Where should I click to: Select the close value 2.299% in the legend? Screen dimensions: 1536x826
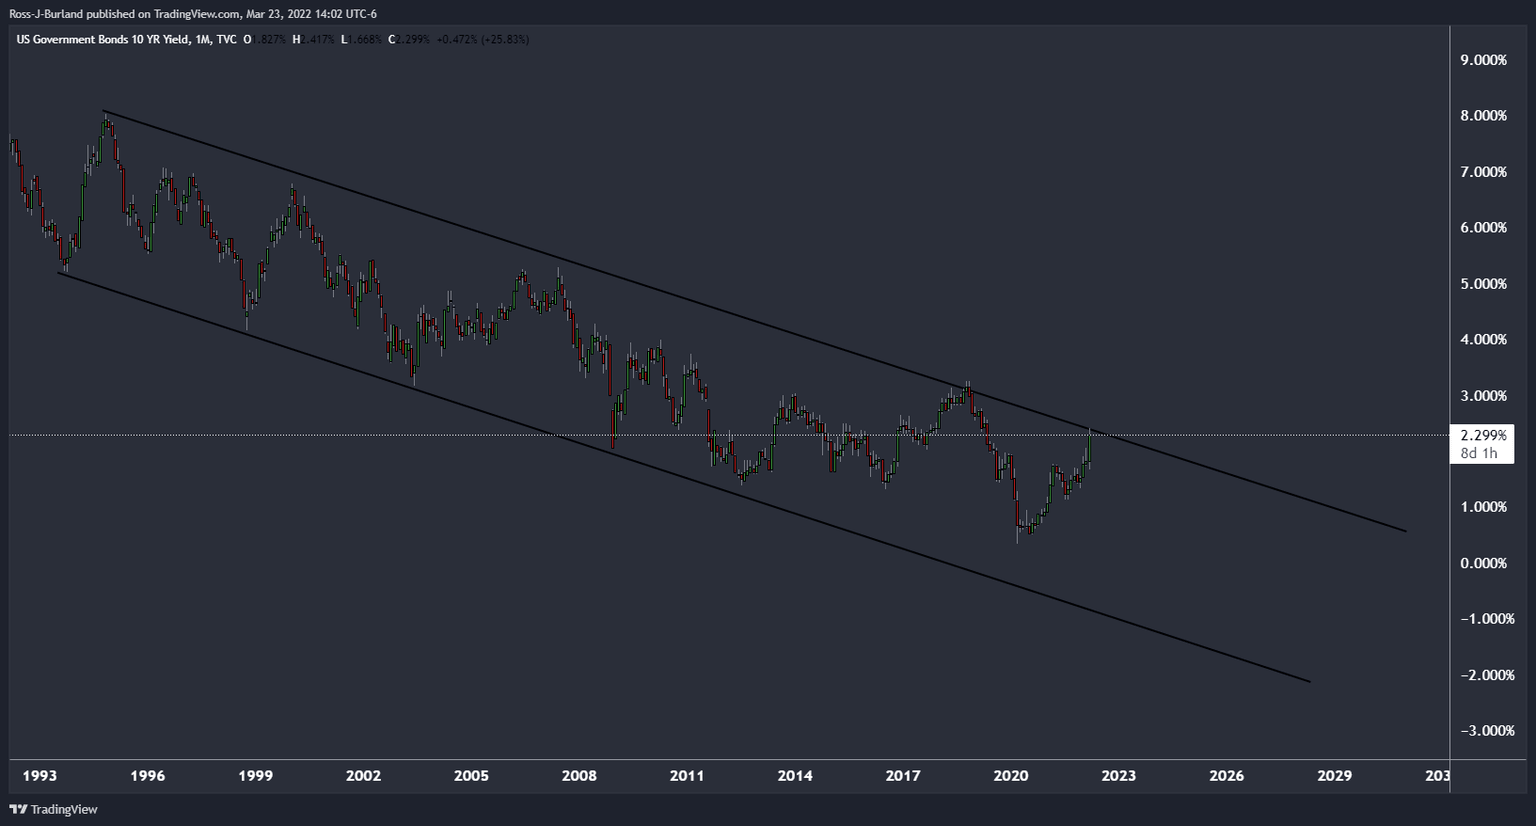(x=410, y=39)
